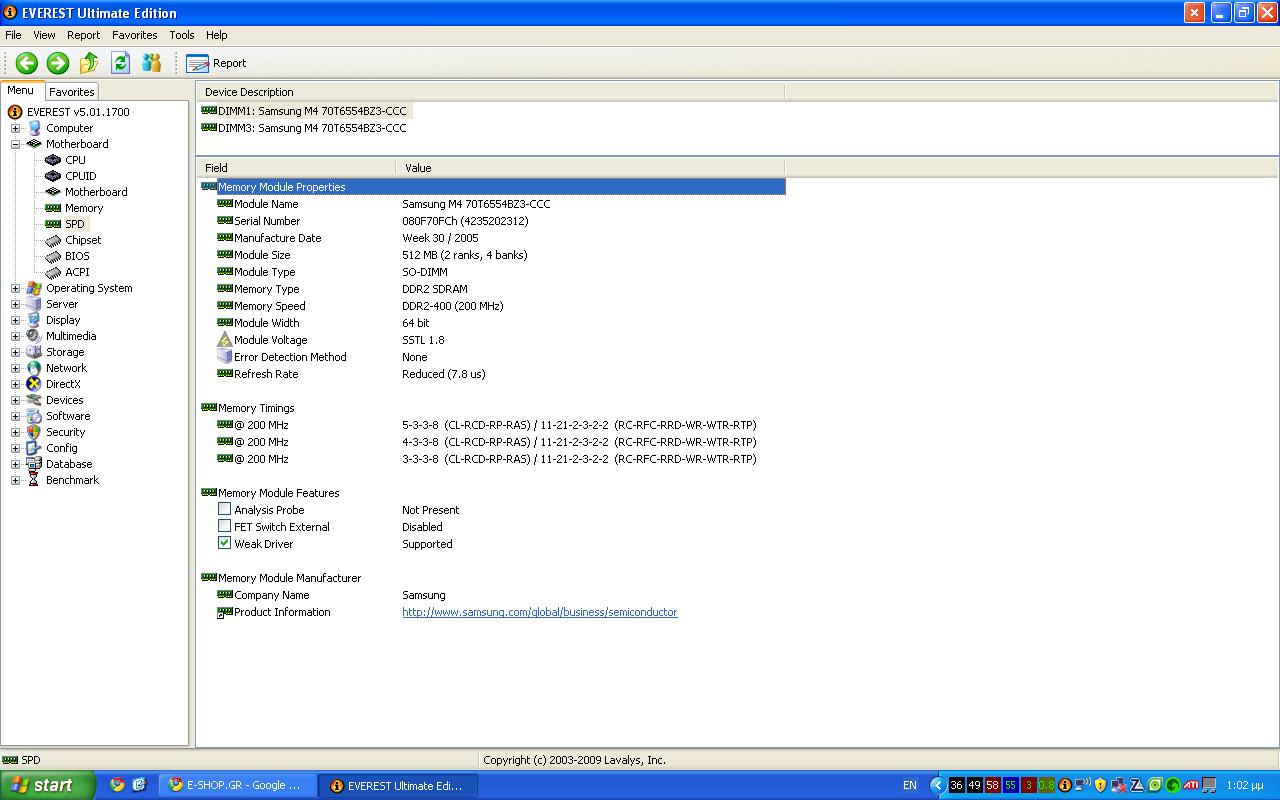The width and height of the screenshot is (1280, 800).
Task: Click the Windows Start button
Action: [47, 785]
